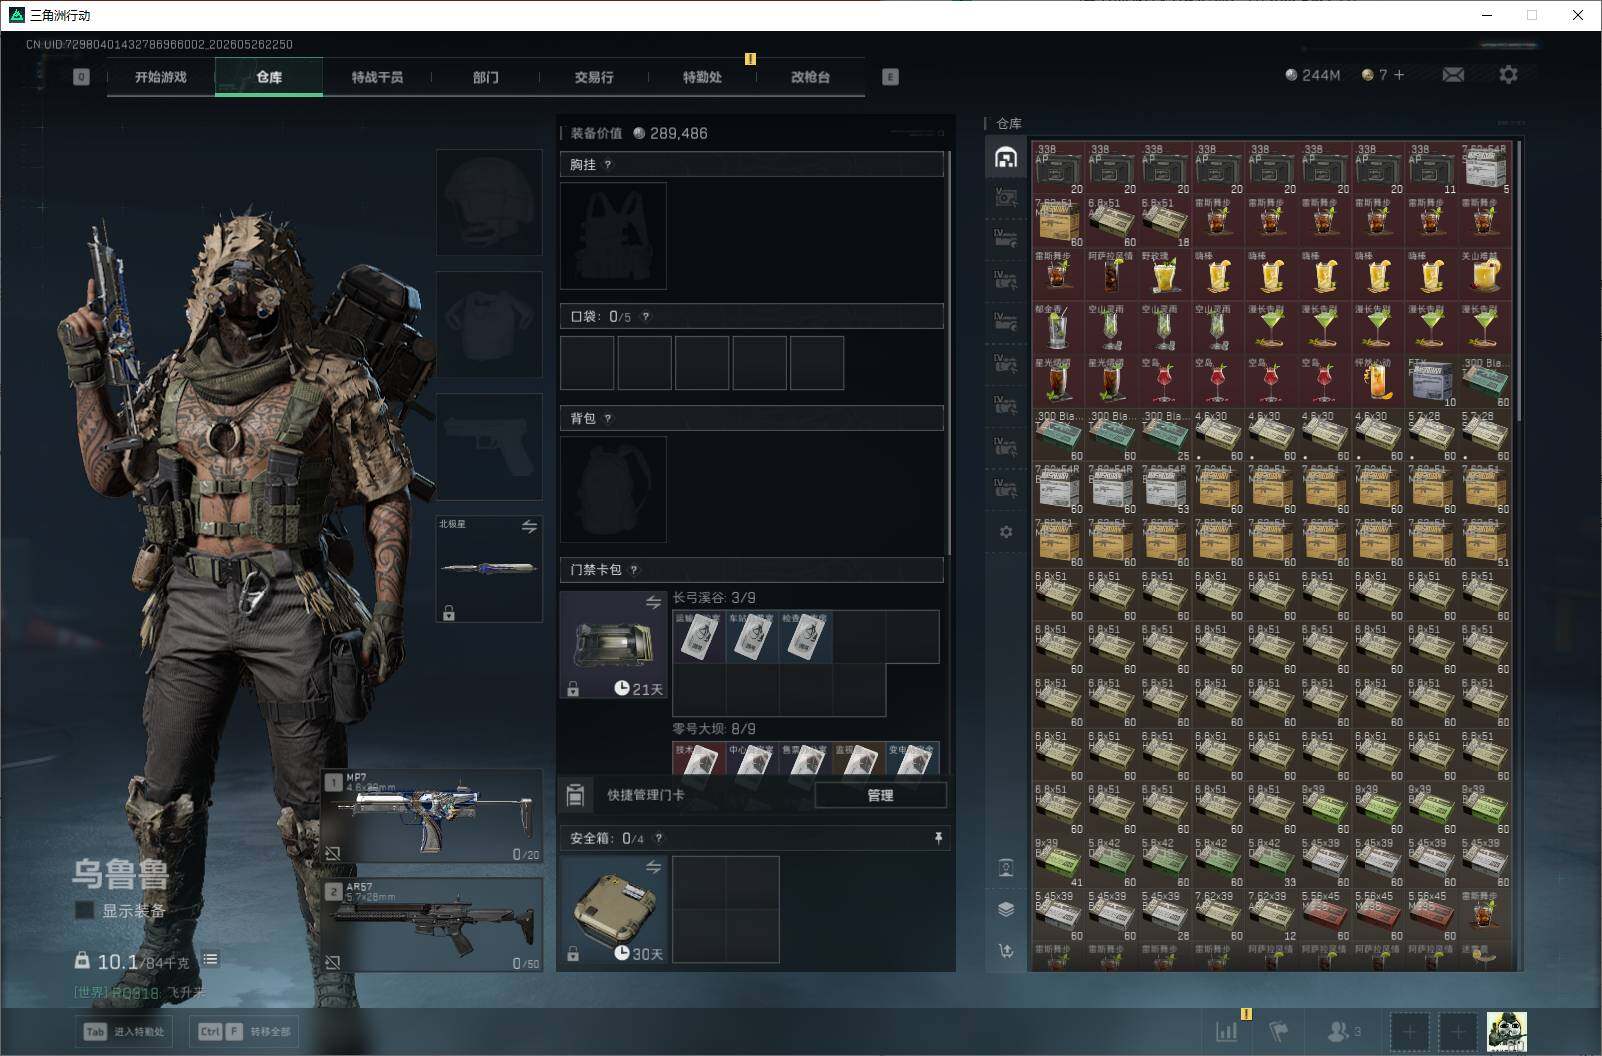Click the sell-cart icon in warehouse sidebar
Screen dimensions: 1602x1056
coord(1006,951)
